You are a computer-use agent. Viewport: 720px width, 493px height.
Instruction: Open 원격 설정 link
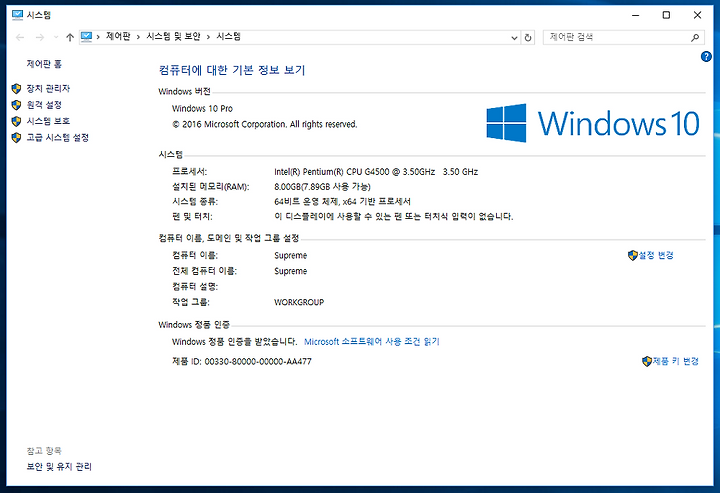point(44,105)
